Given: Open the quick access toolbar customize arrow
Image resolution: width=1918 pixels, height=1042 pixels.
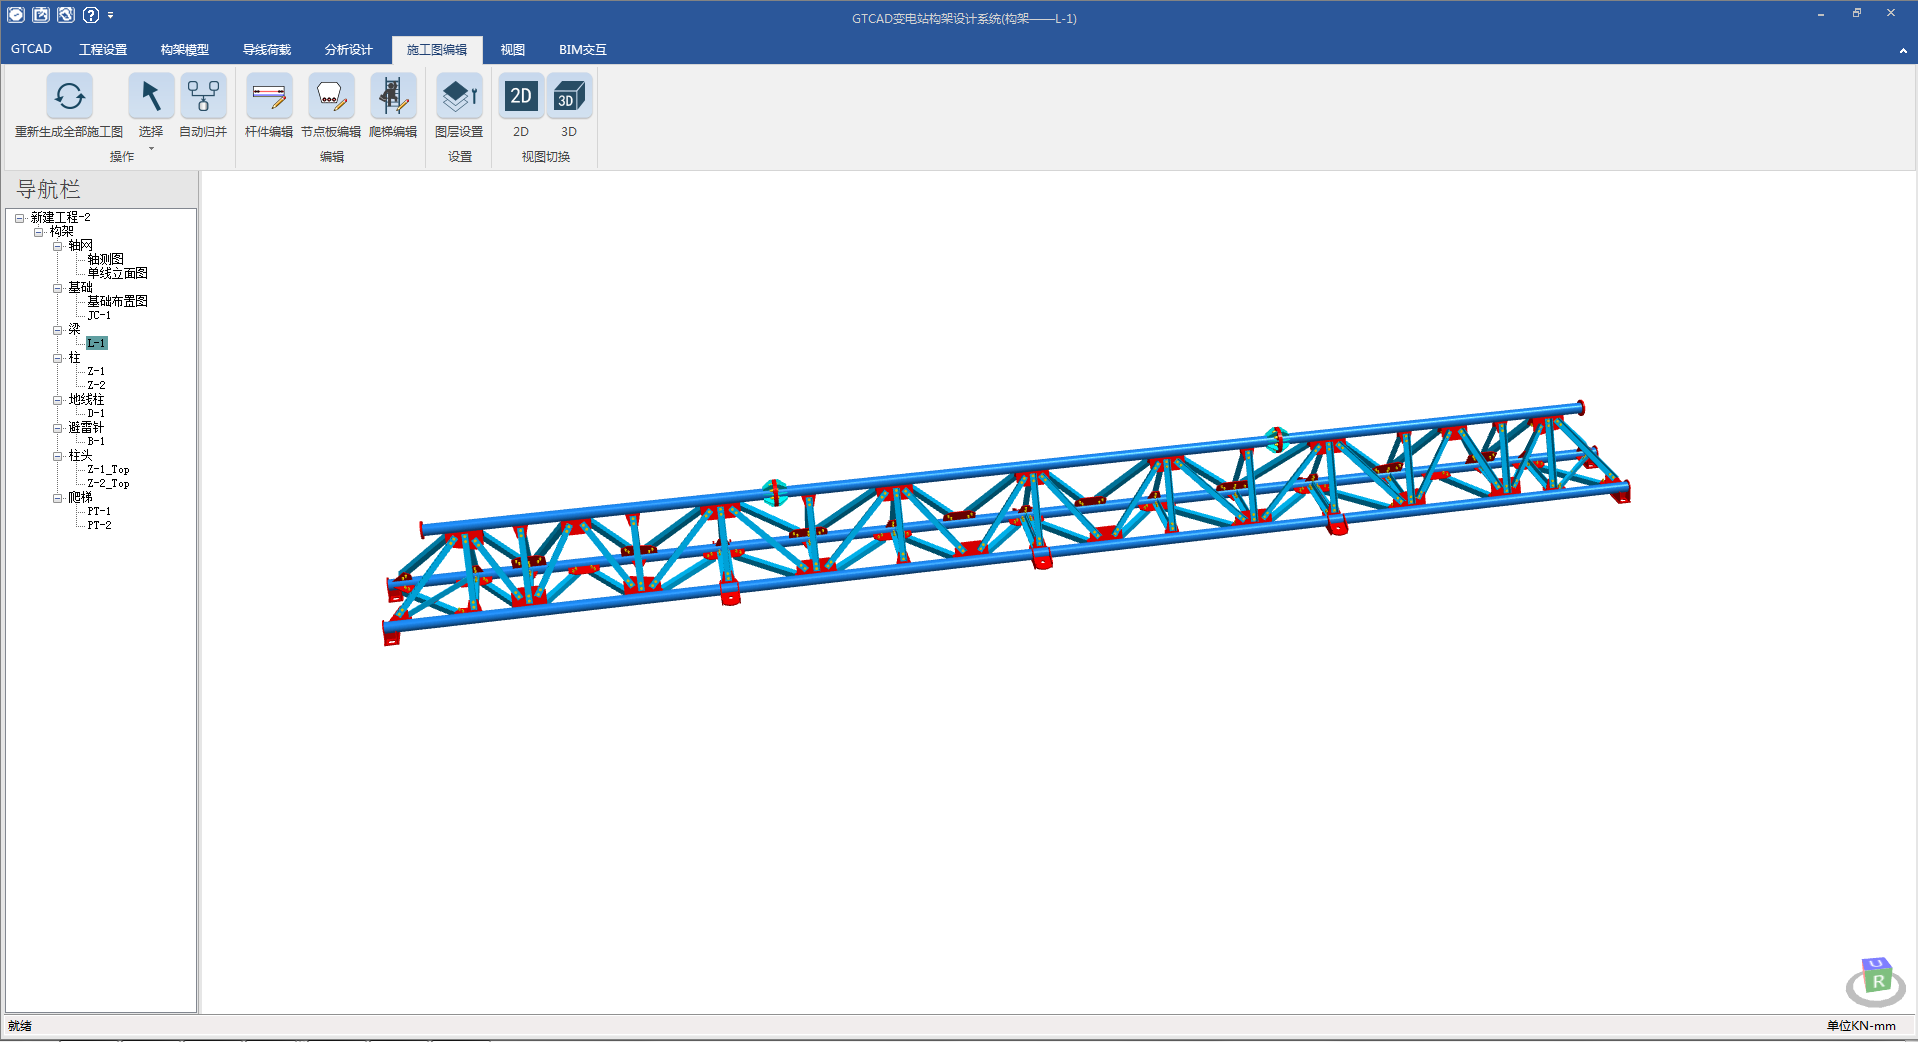Looking at the screenshot, I should [111, 15].
